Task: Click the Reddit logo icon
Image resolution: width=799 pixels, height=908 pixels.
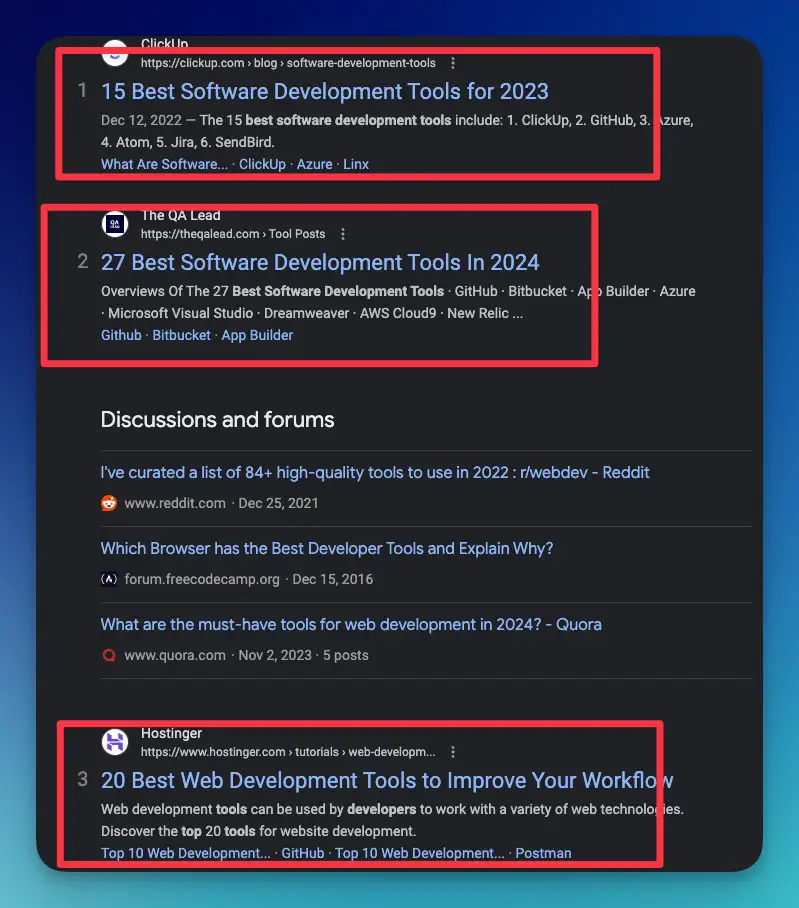Action: tap(109, 503)
